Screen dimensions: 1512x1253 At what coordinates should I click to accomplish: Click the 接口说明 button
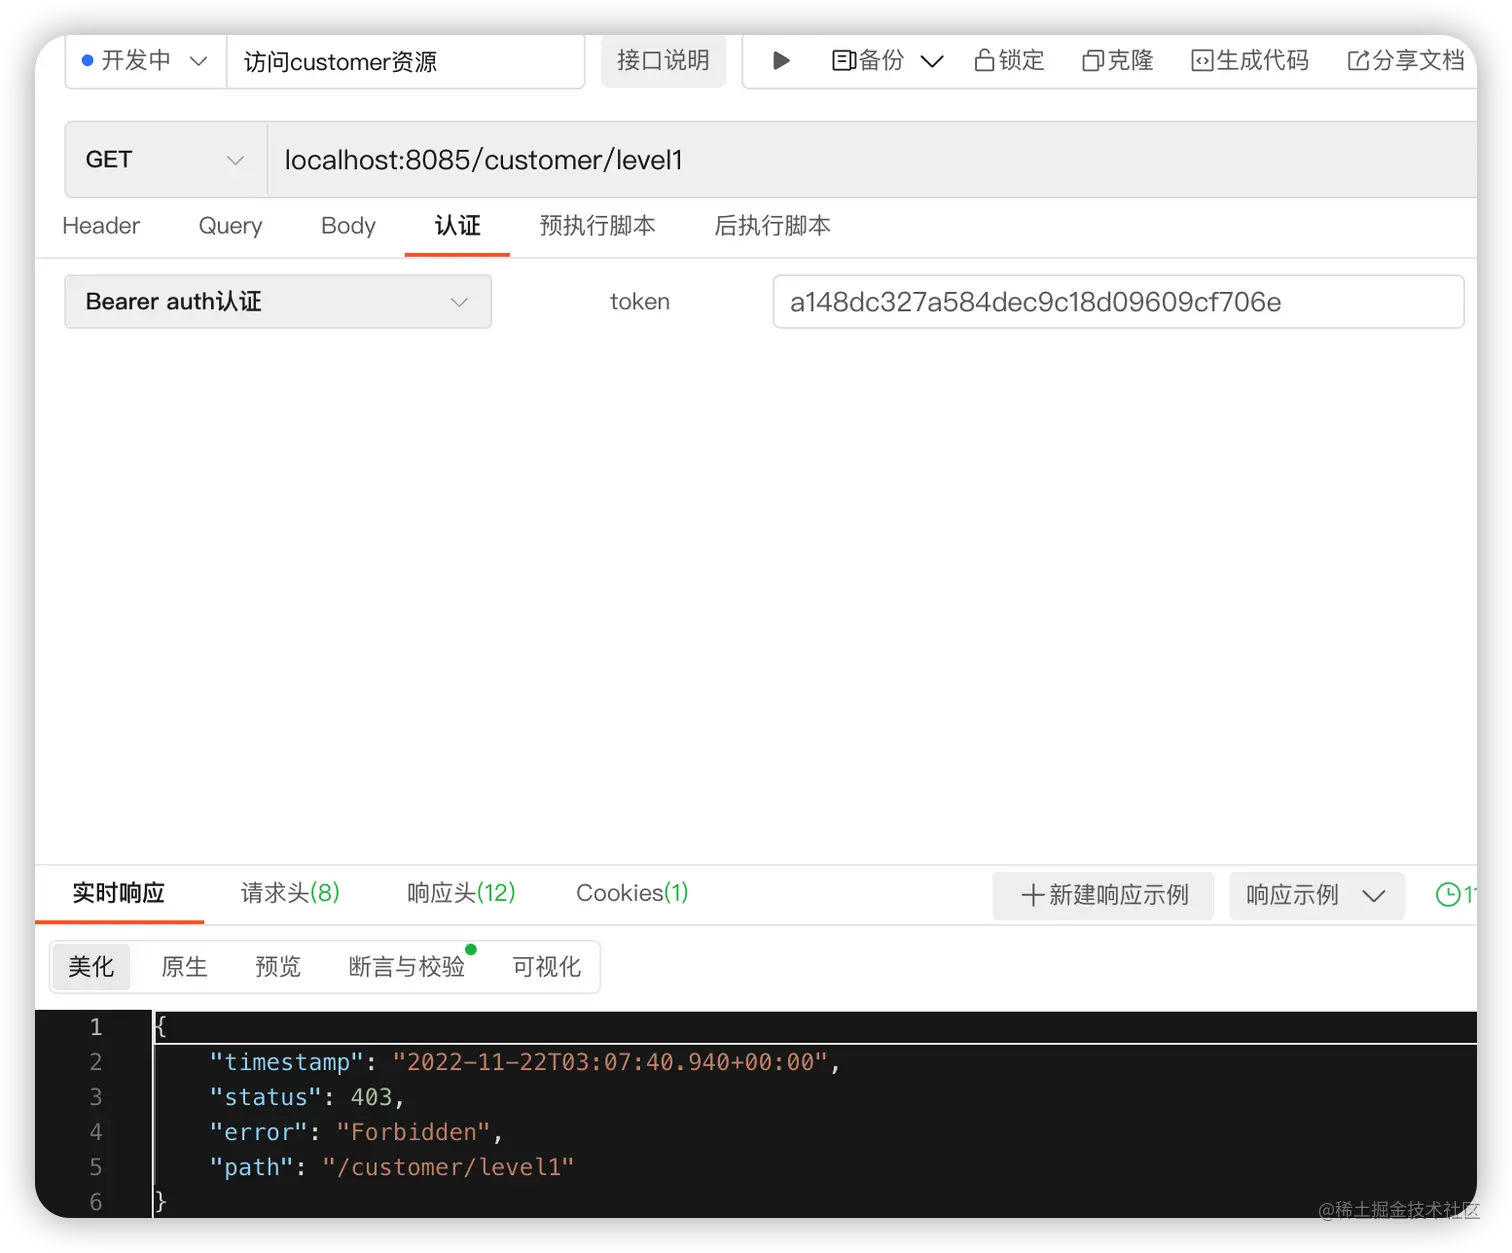(x=663, y=61)
